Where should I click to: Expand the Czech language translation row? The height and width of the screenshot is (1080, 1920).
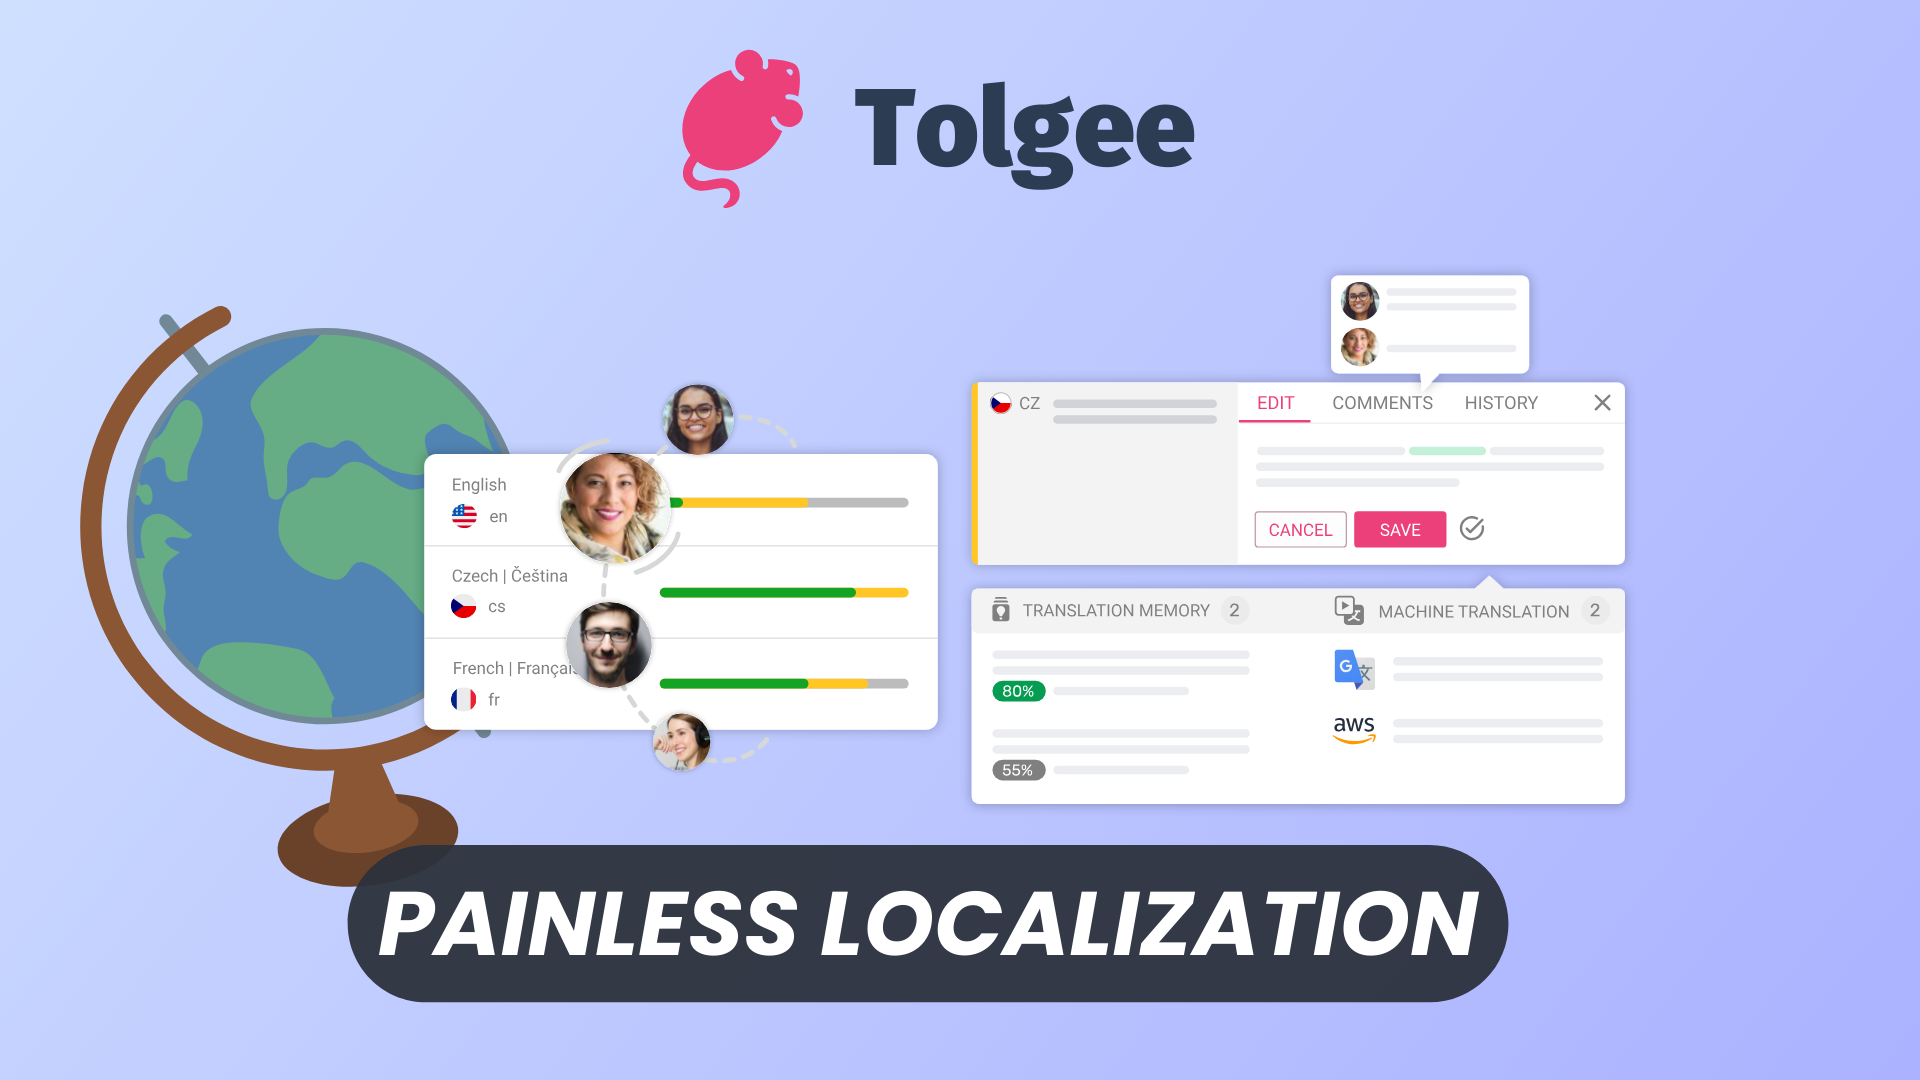tap(679, 591)
